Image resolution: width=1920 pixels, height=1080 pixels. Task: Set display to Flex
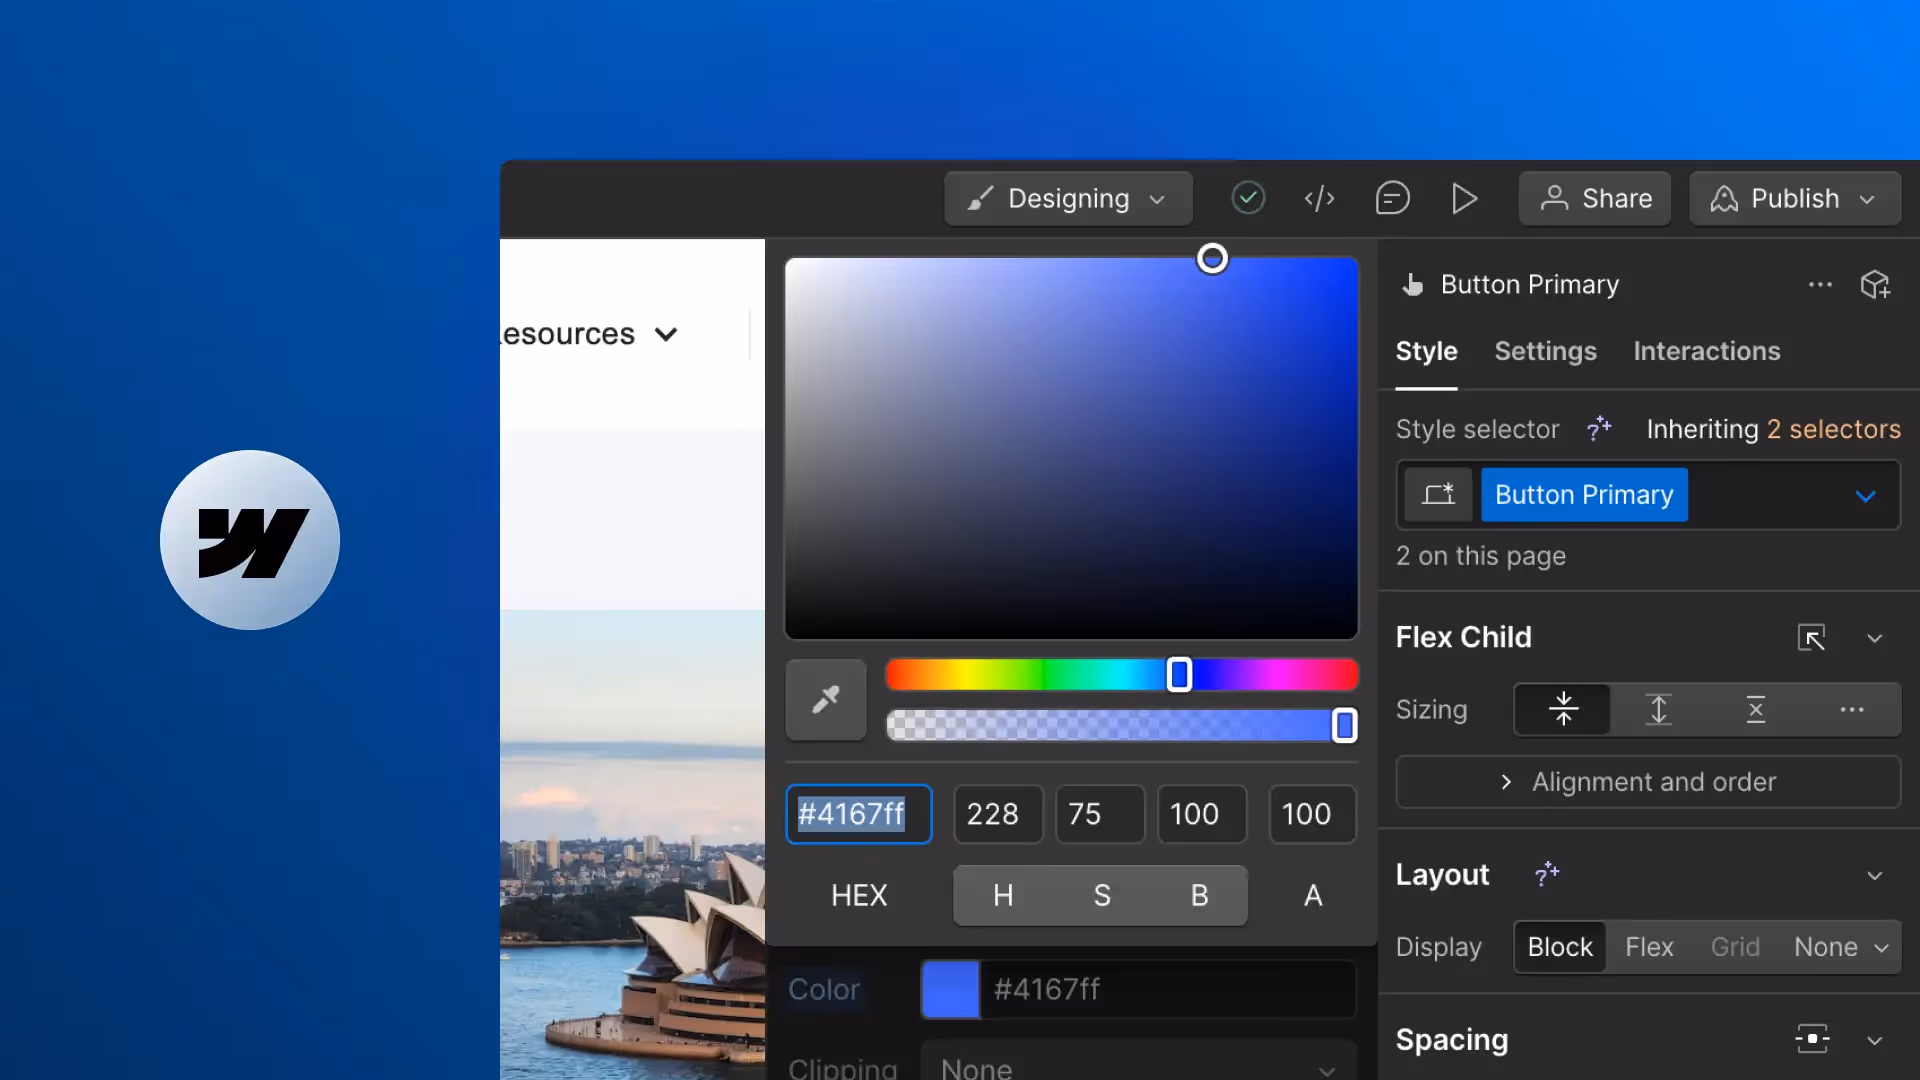click(1648, 947)
